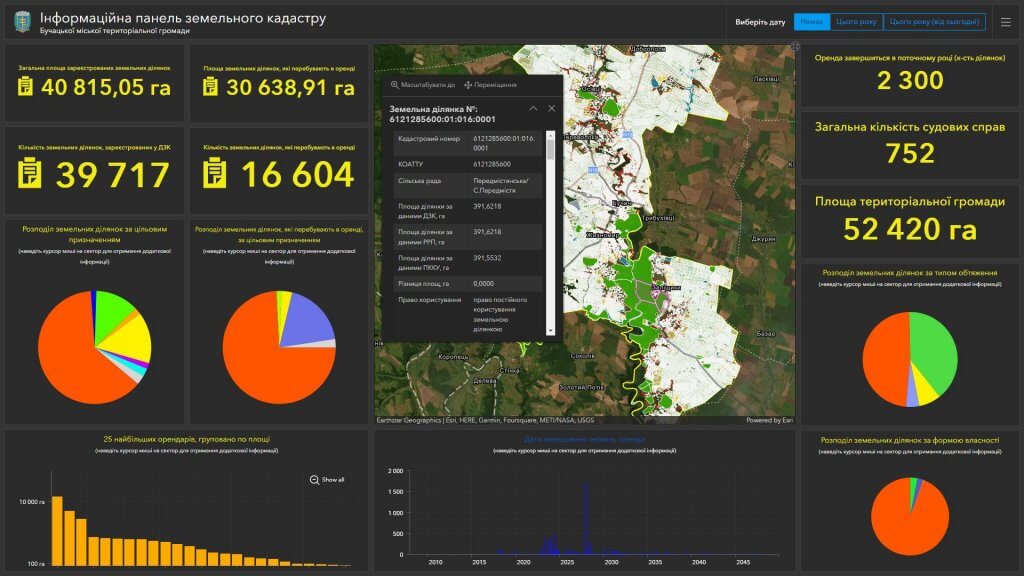The image size is (1024, 576).
Task: Click the Ласківці label on the map
Action: click(x=766, y=78)
